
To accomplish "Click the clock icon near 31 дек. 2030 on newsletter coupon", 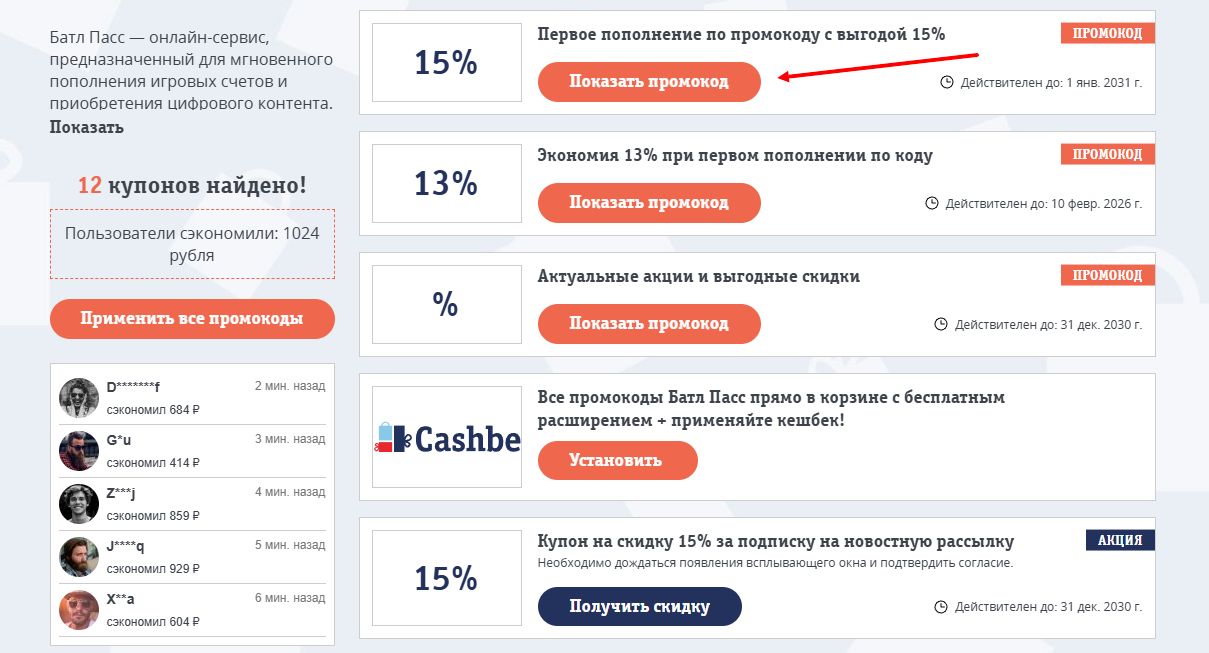I will tap(941, 605).
